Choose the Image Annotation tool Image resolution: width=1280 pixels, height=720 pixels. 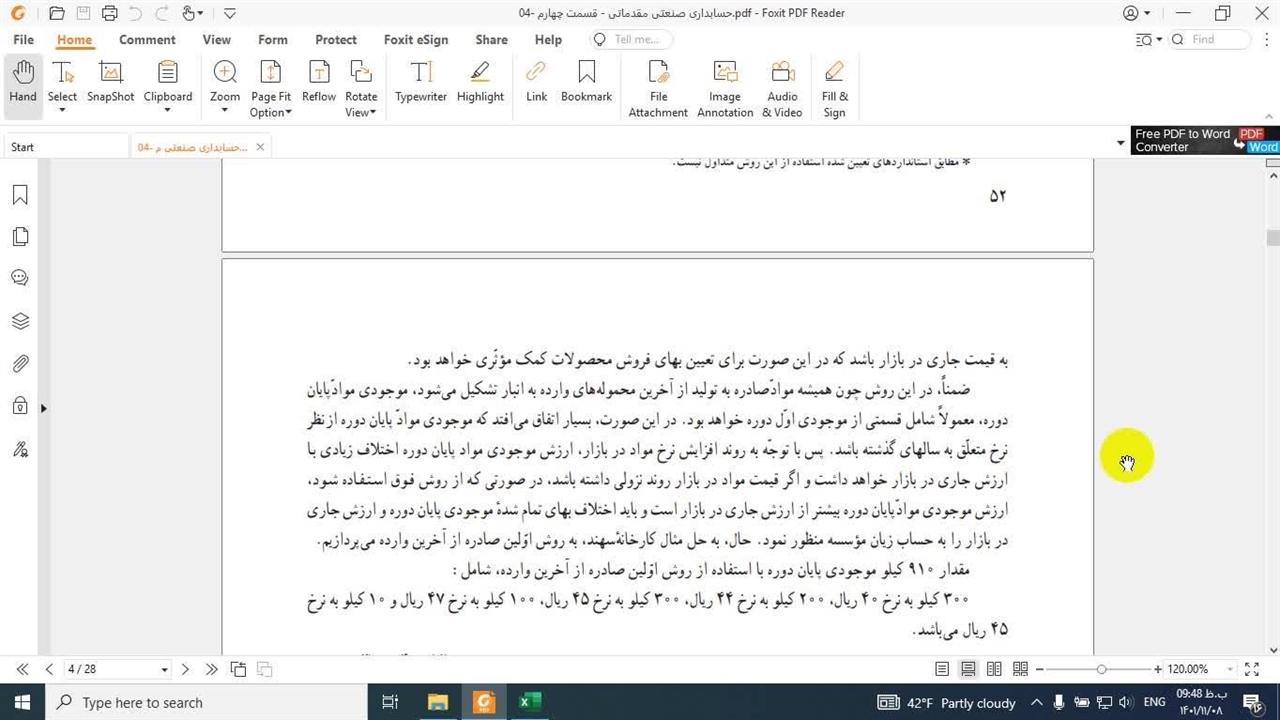tap(725, 88)
